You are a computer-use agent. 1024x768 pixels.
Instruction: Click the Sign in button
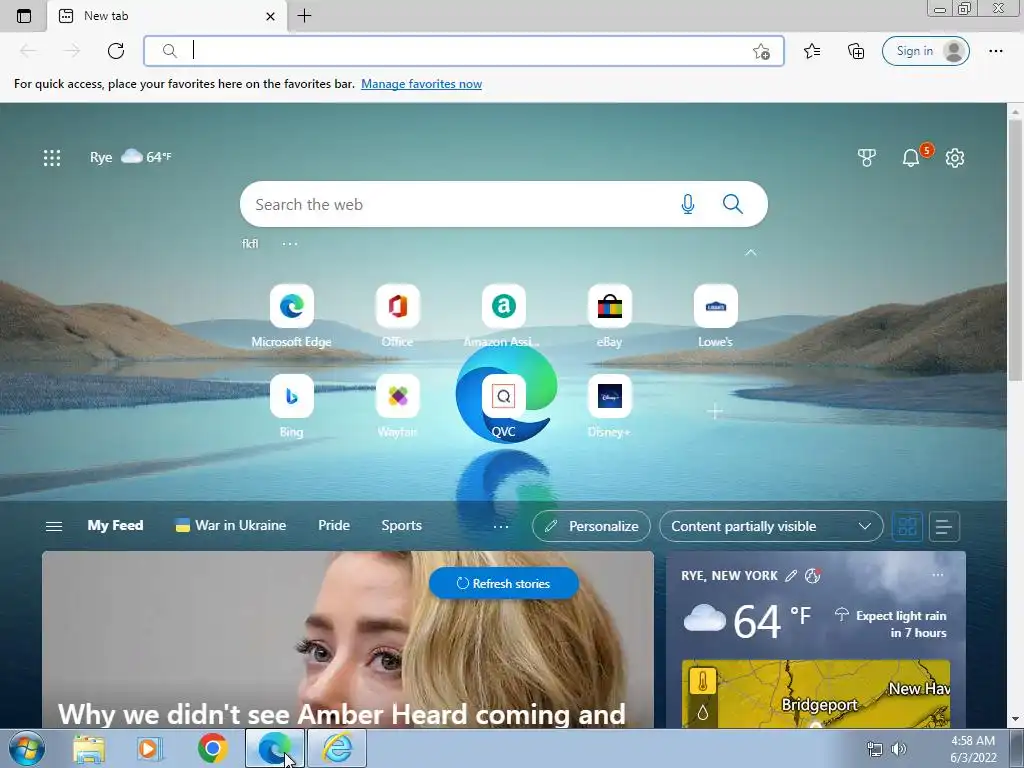click(x=925, y=51)
